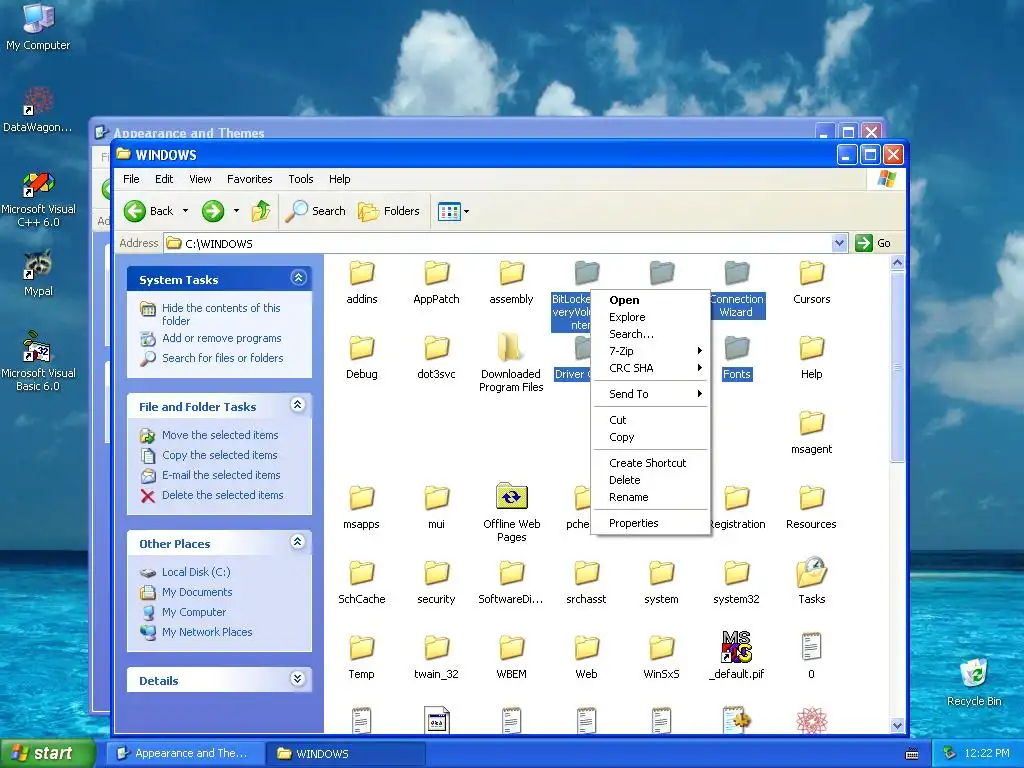Switch to Appearance and Themes taskbar button
Viewport: 1024px width, 768px height.
pos(185,754)
